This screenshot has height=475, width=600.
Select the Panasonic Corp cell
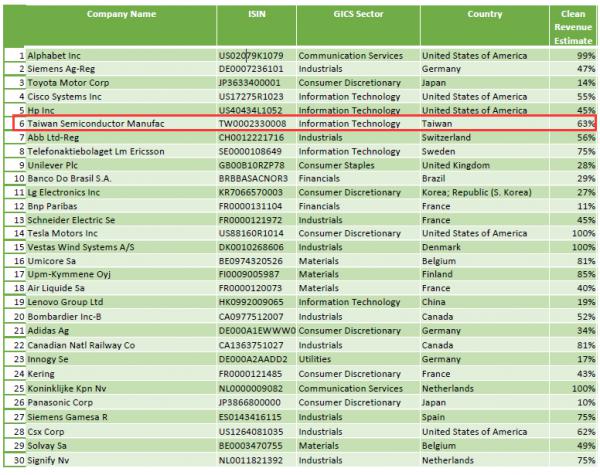(x=121, y=402)
